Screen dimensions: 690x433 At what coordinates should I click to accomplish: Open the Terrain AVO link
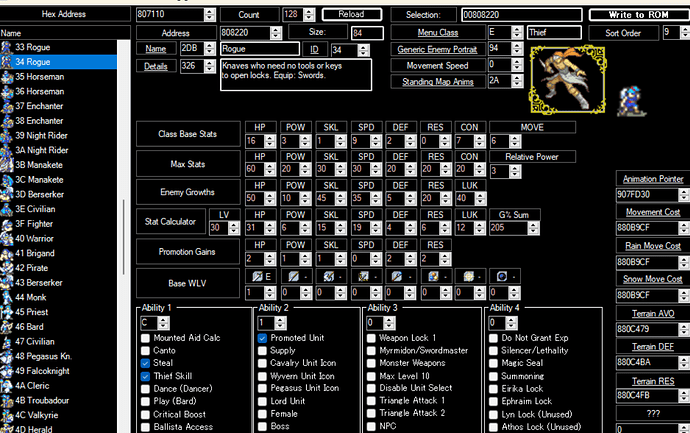click(x=653, y=313)
